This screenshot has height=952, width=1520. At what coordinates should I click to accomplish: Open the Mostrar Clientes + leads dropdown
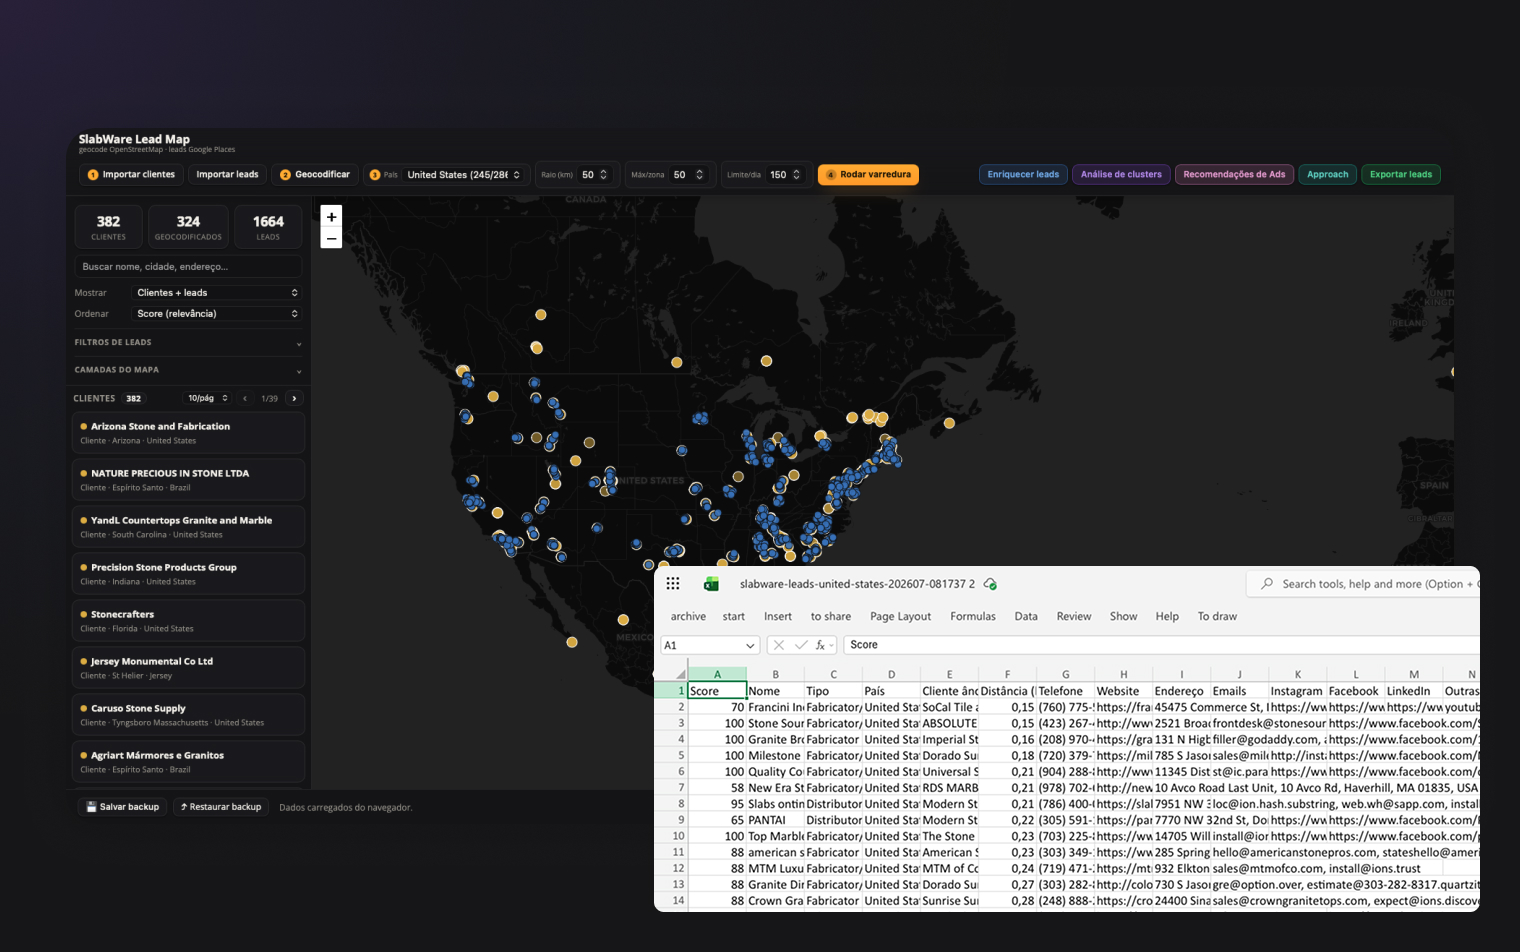click(x=217, y=293)
